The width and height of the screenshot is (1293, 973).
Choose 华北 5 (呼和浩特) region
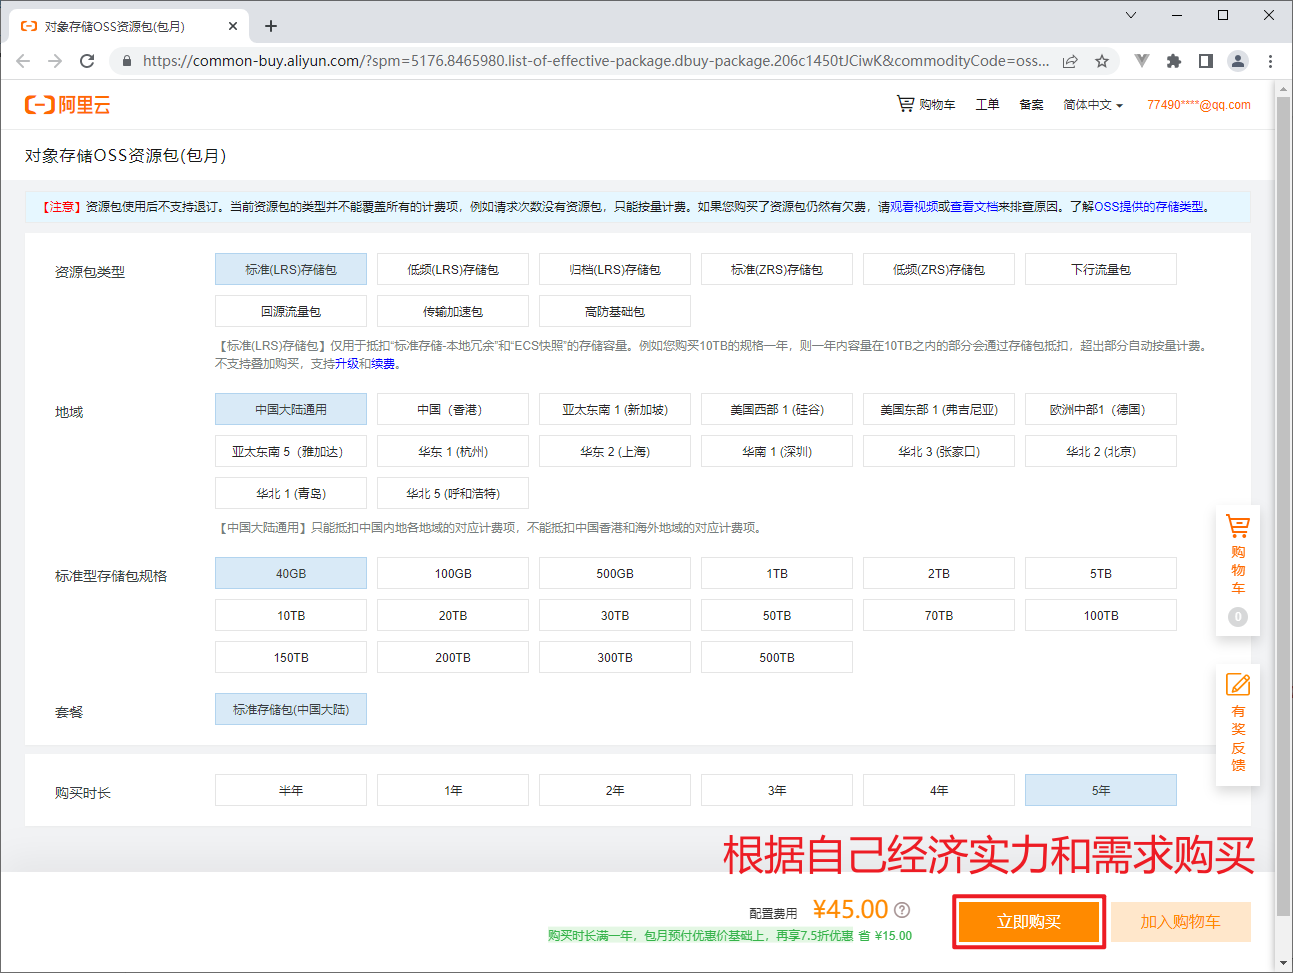(x=453, y=493)
